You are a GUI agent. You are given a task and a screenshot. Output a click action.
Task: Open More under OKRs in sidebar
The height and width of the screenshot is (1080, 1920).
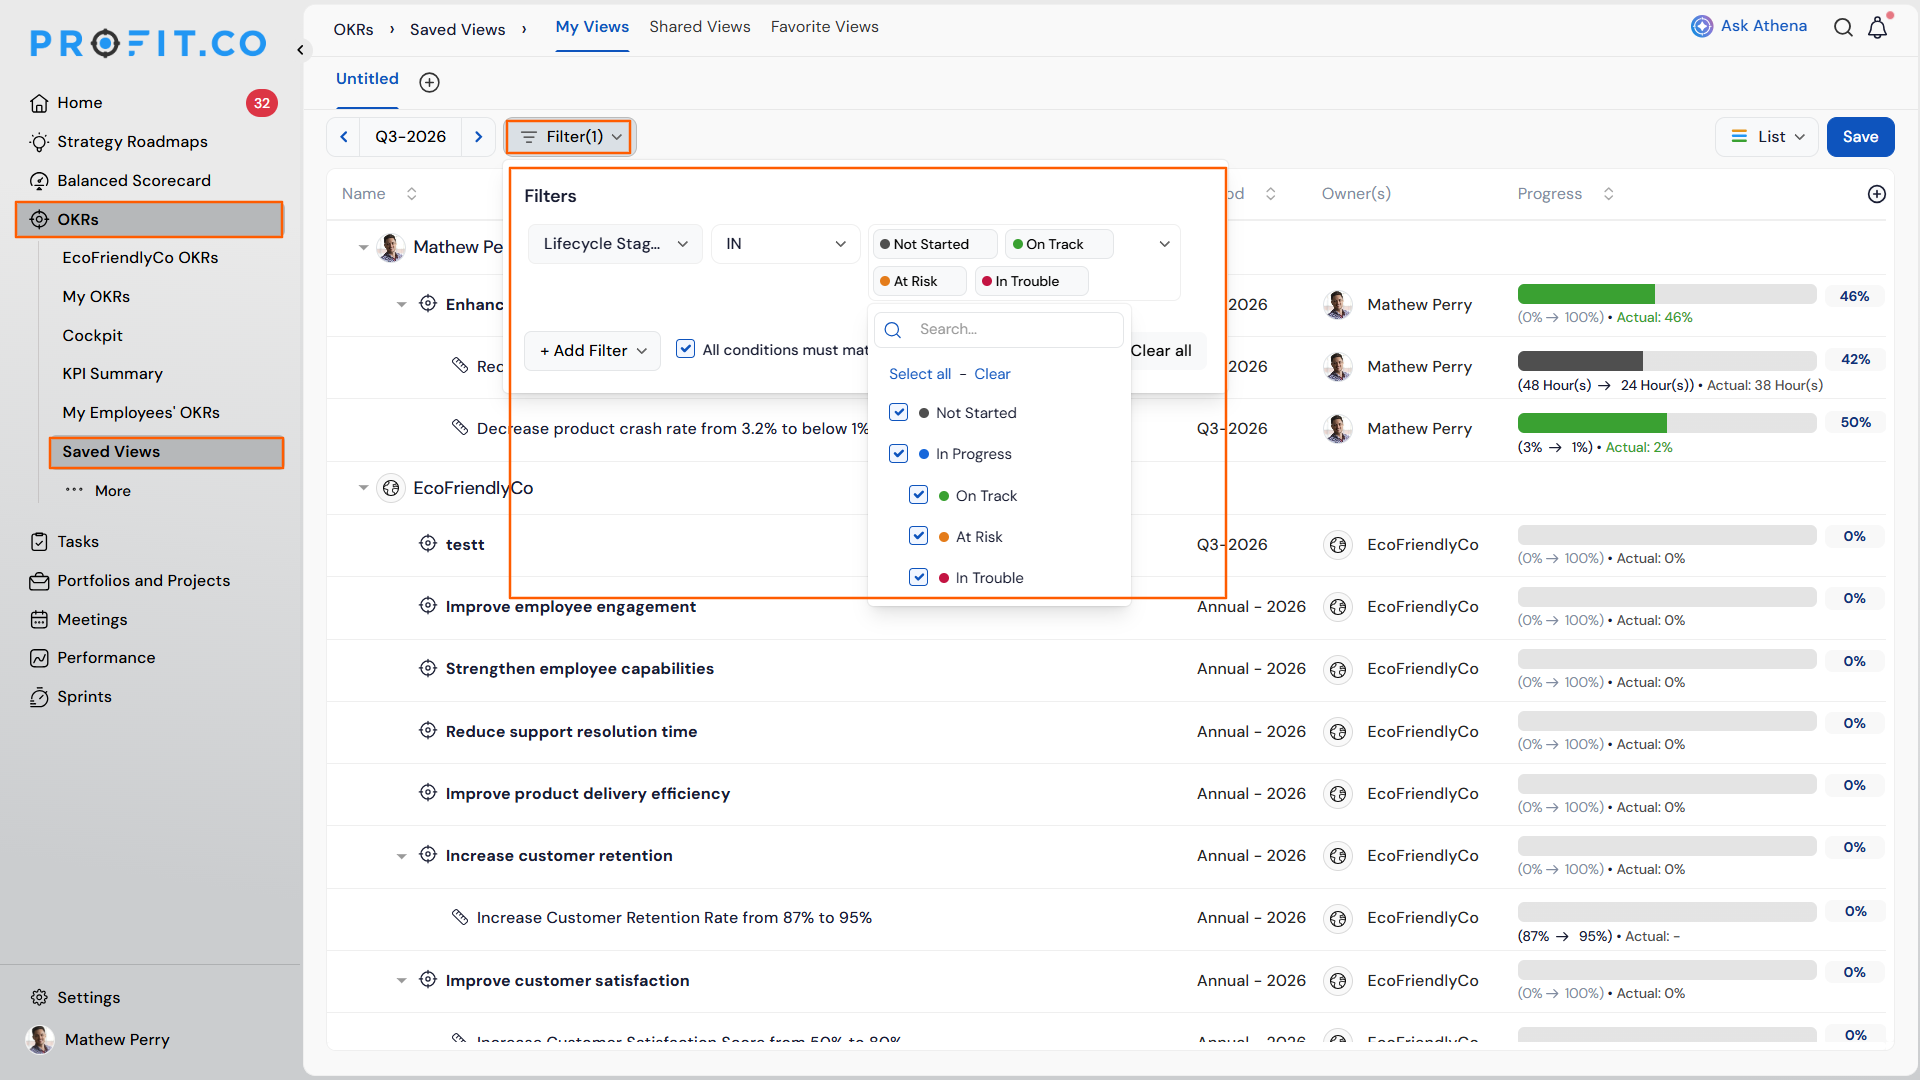click(x=98, y=491)
